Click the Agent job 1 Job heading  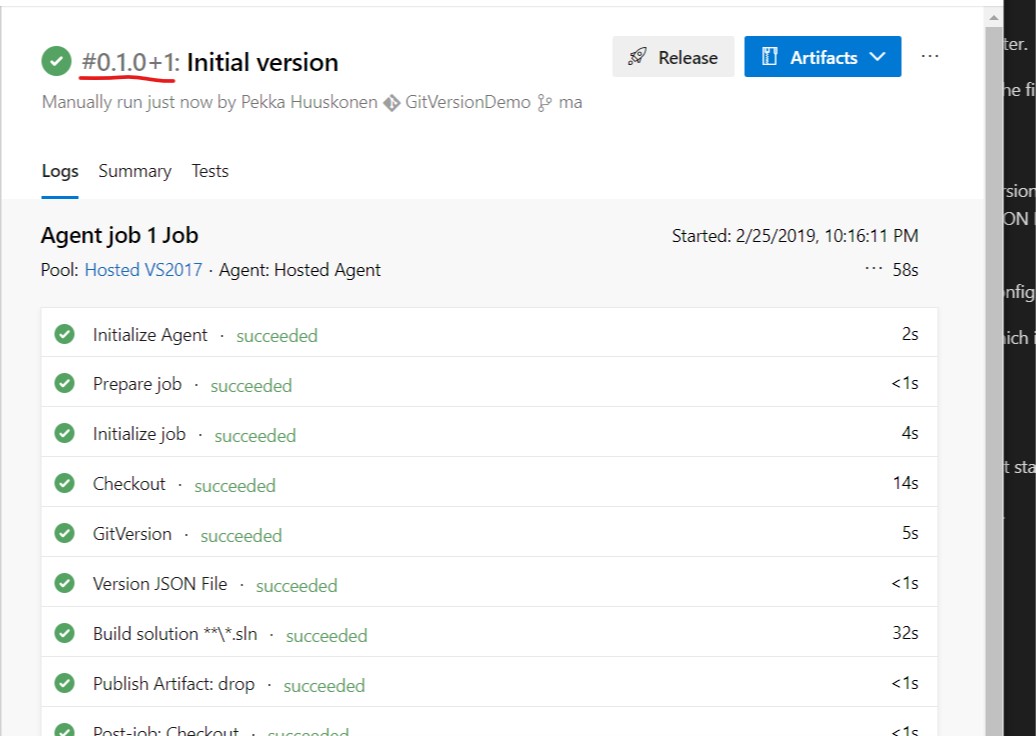coord(120,236)
